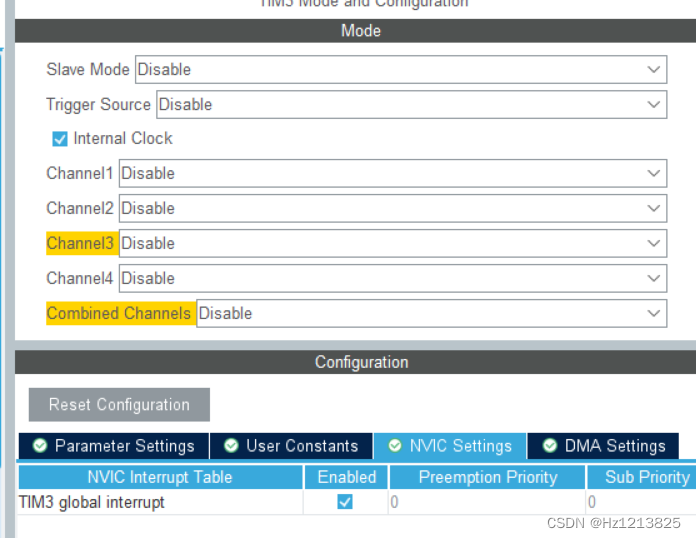Screen dimensions: 696x538
Task: Toggle TIM3 global interrupt Enabled checkbox
Action: click(x=345, y=502)
